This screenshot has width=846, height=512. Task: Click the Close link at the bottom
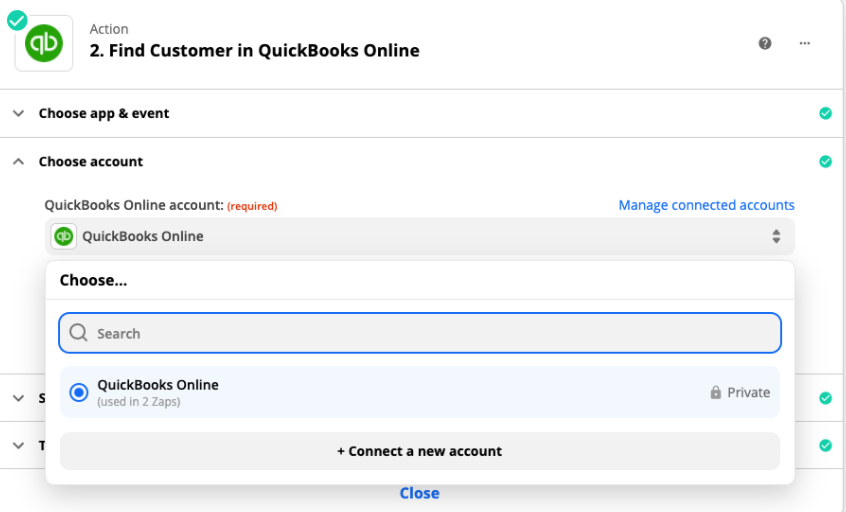[x=419, y=493]
